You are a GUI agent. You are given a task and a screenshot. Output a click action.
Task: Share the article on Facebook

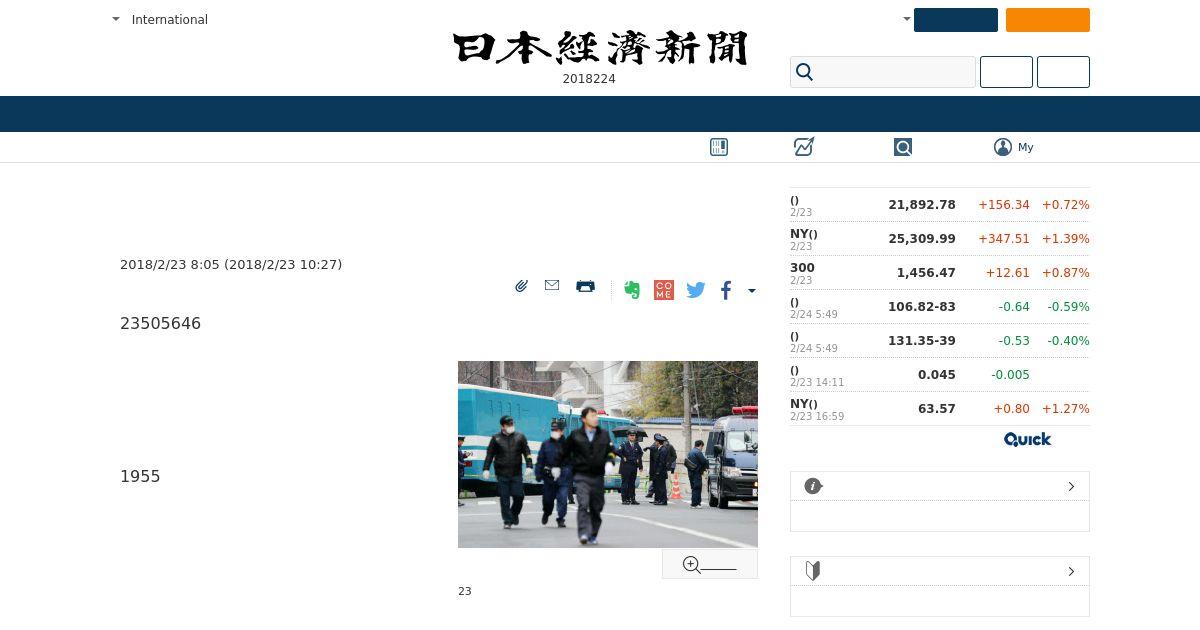coord(726,290)
